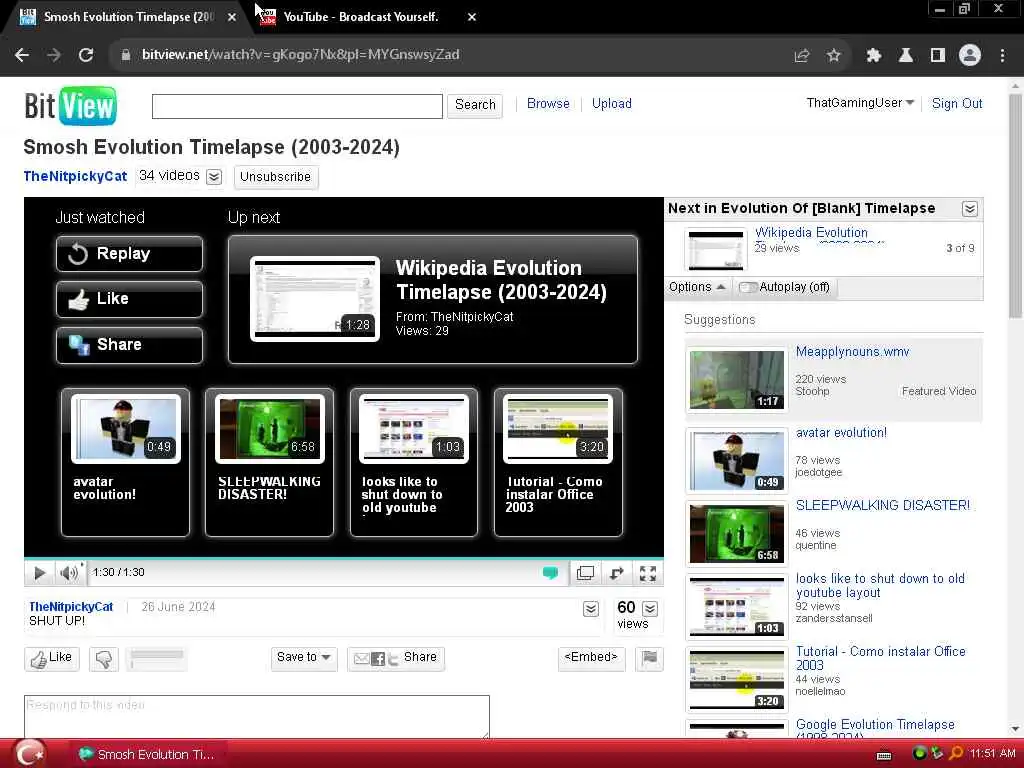Click the taskbar Start button
The image size is (1024, 768).
pos(29,753)
